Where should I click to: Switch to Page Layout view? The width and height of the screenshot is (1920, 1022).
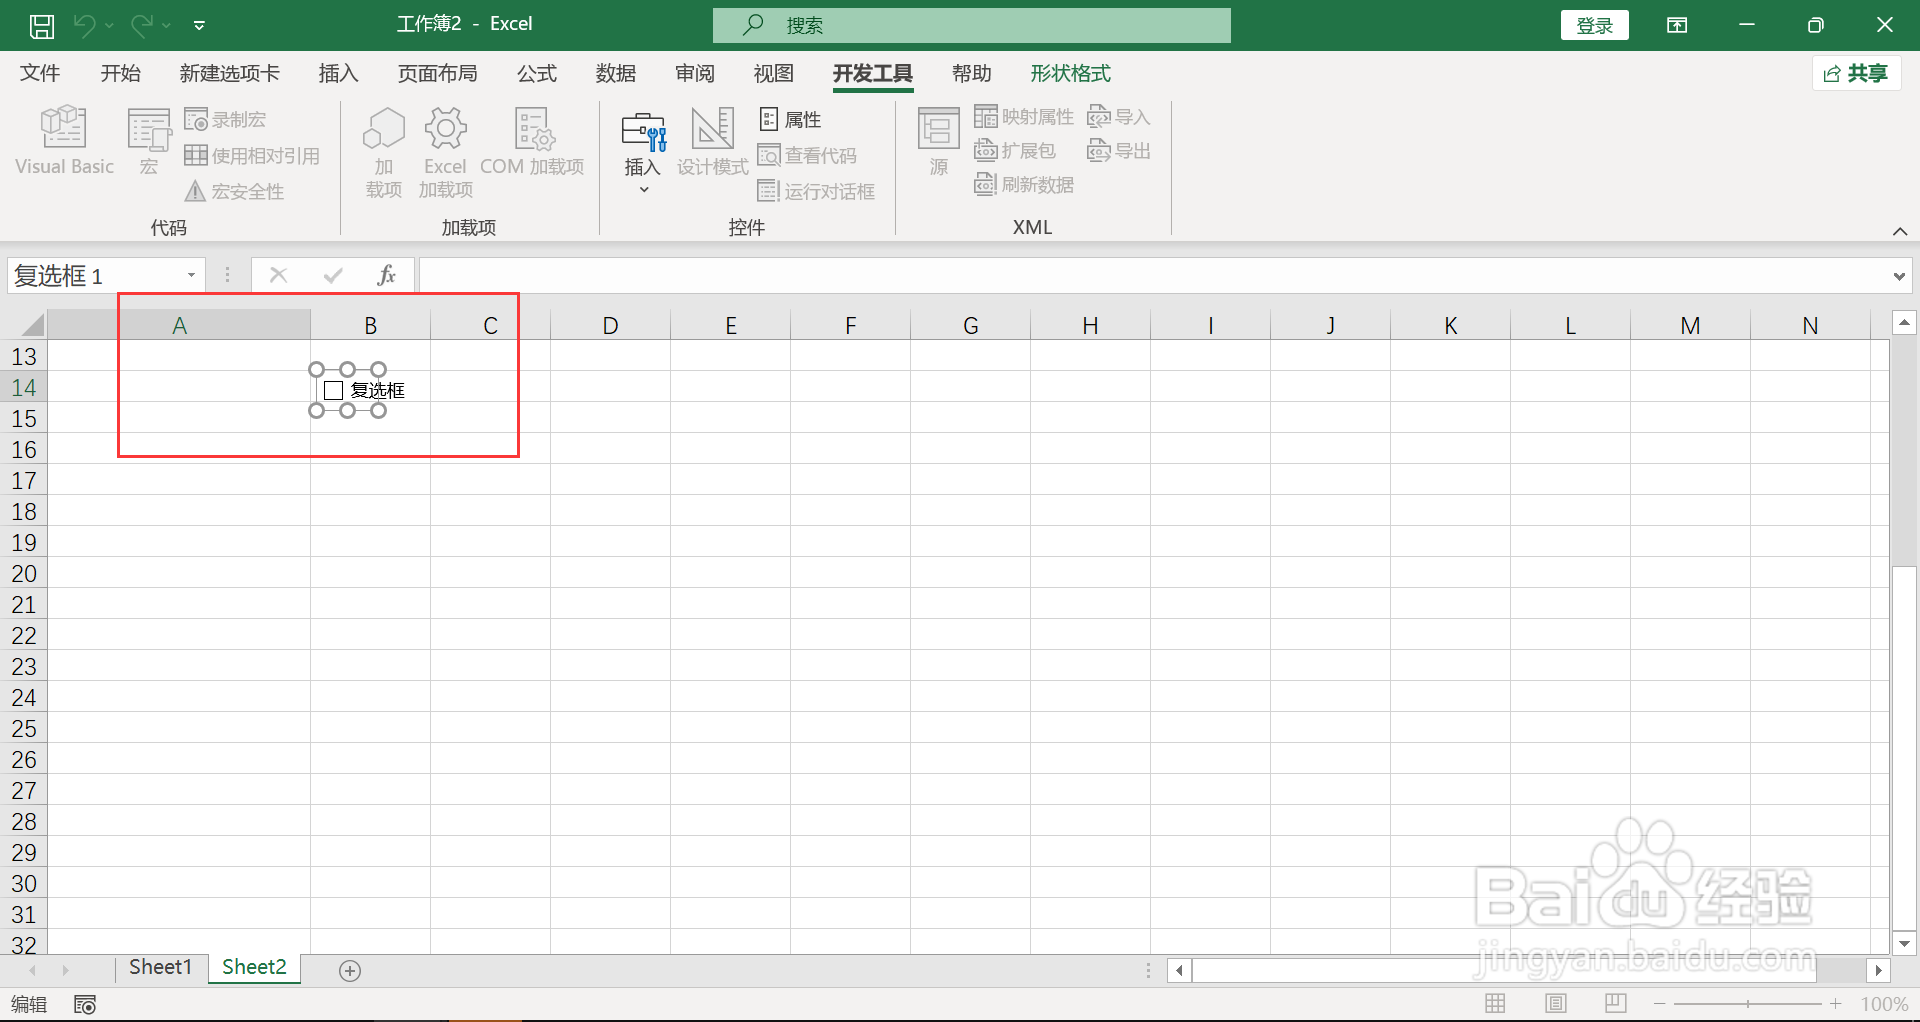pyautogui.click(x=1556, y=1003)
